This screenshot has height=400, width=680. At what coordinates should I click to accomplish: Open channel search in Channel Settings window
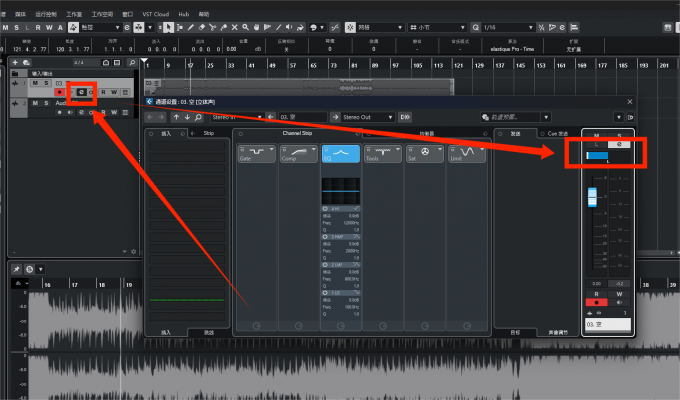point(198,117)
